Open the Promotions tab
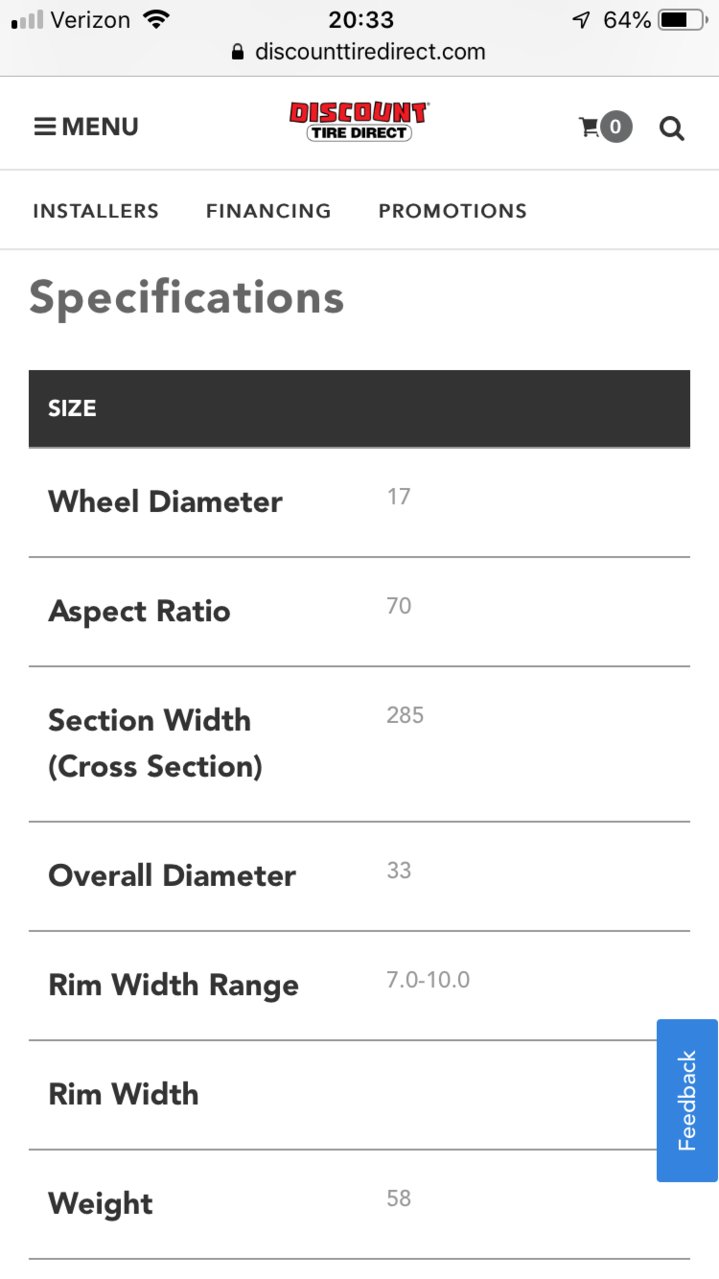This screenshot has width=719, height=1279. point(452,211)
